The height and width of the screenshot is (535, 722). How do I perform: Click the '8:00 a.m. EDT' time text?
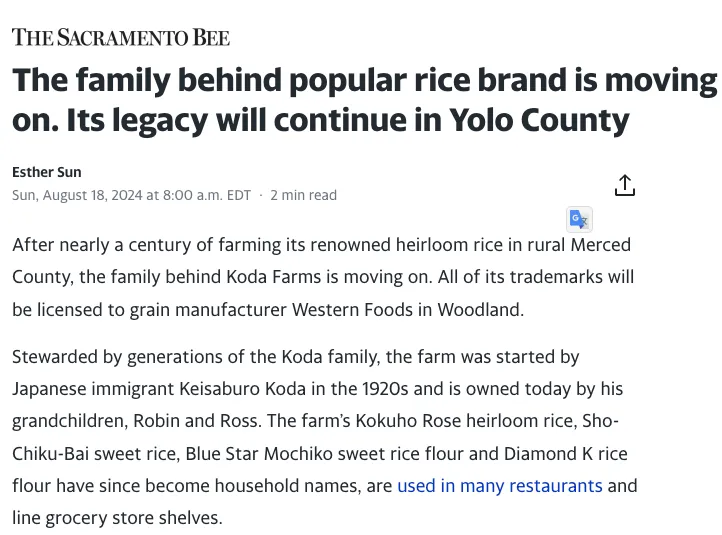click(207, 195)
